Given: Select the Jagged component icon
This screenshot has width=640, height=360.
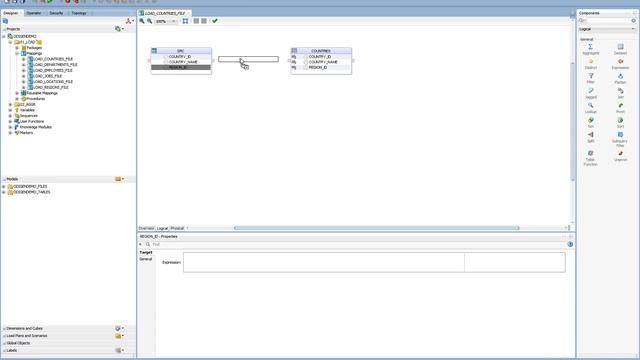Looking at the screenshot, I should tap(591, 91).
